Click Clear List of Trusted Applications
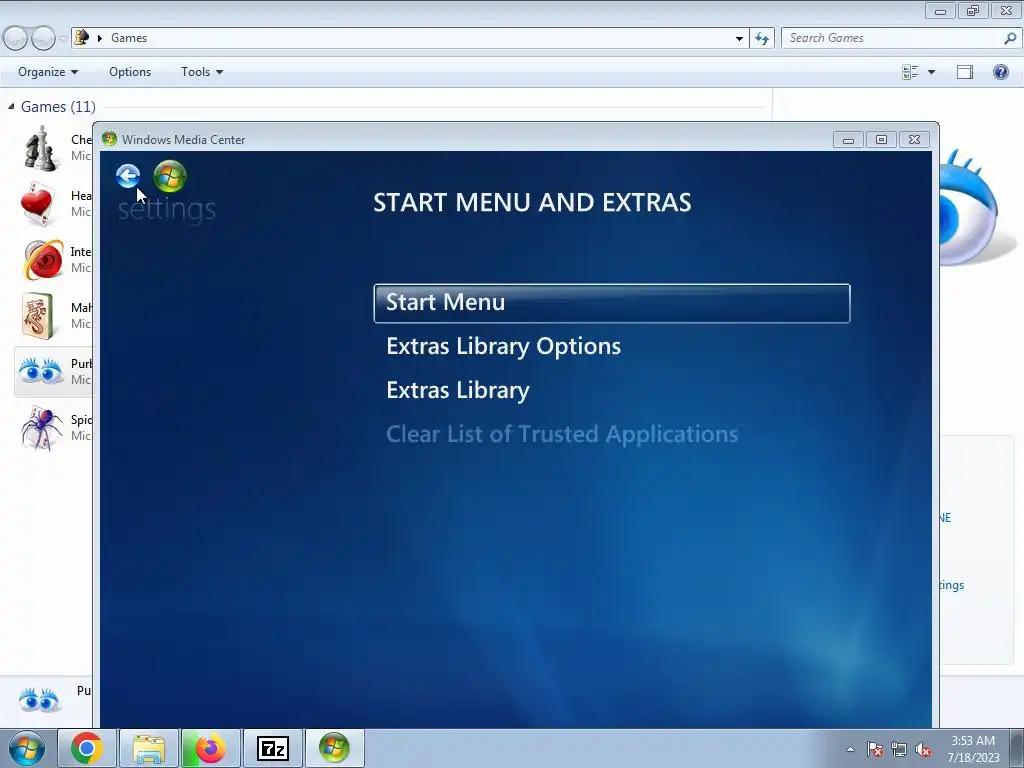Screen dimensions: 1024x768 coord(562,434)
